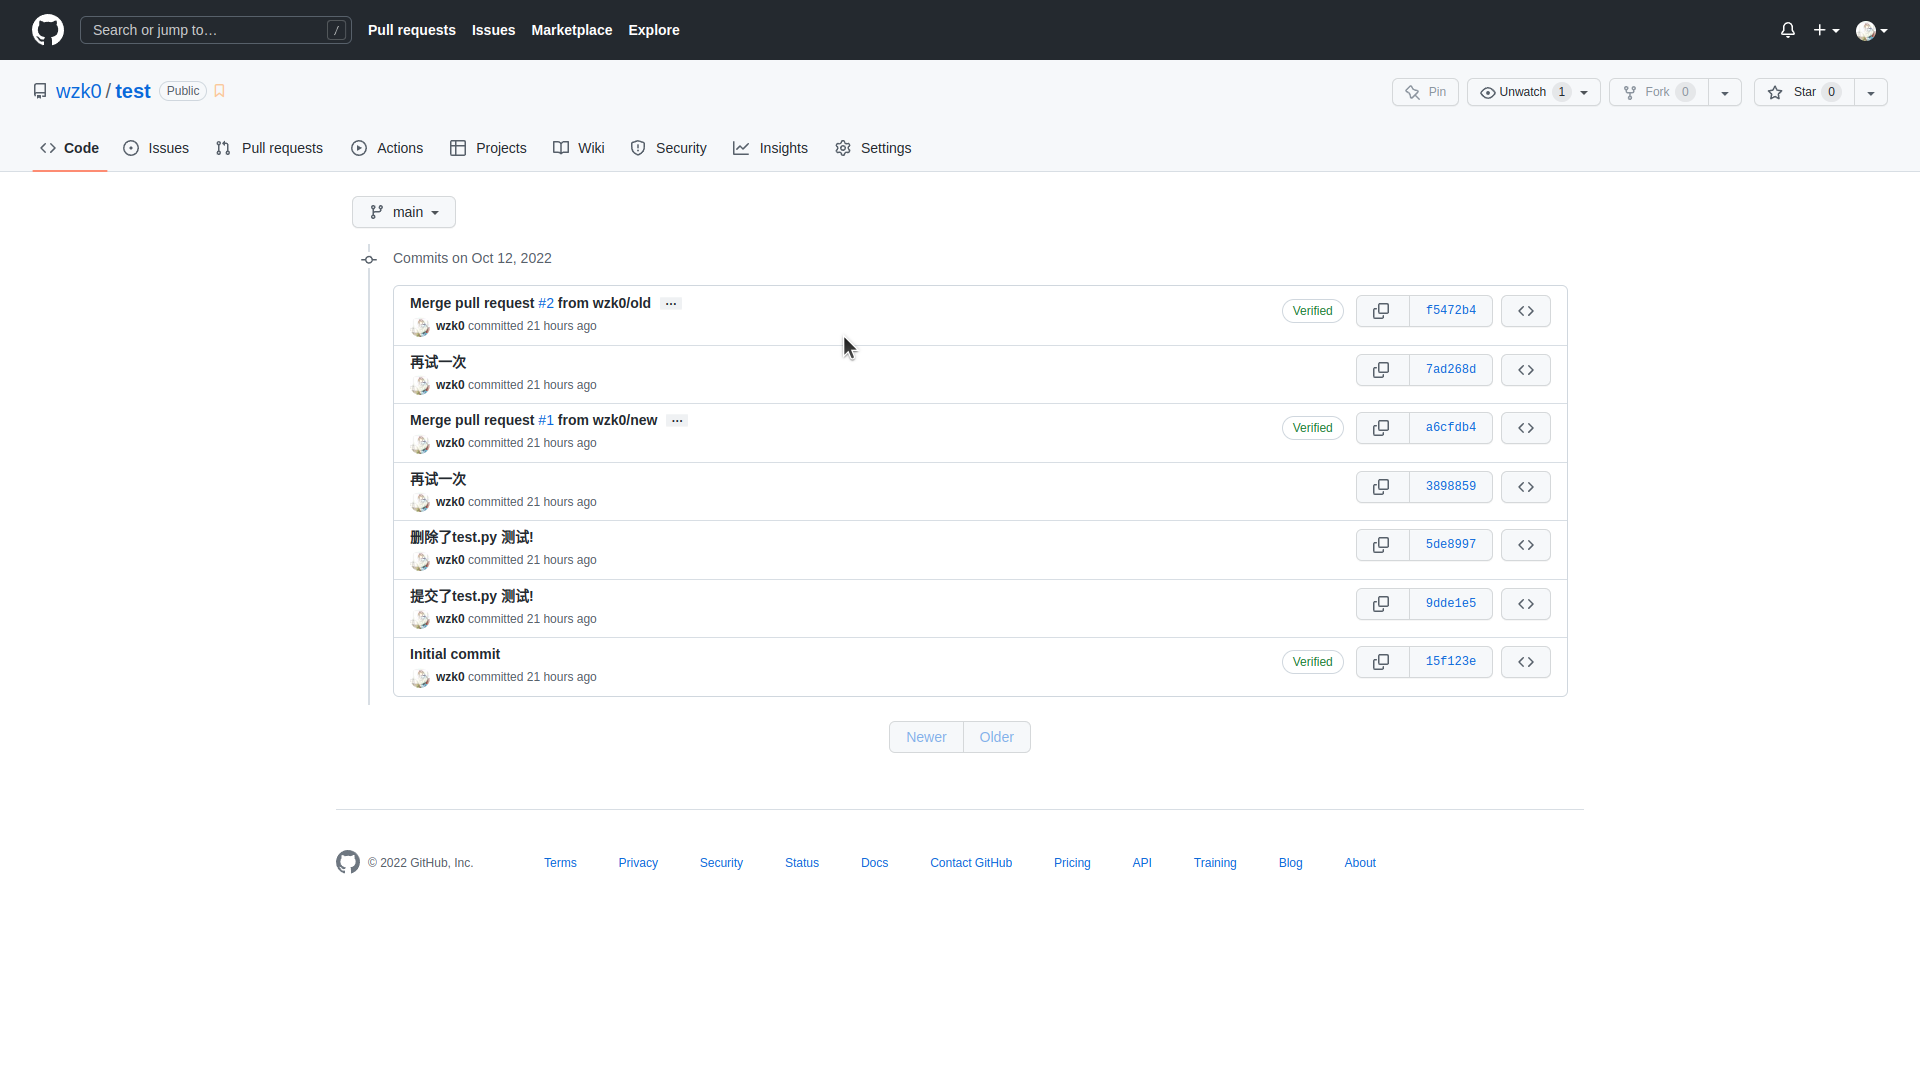
Task: Focus the Search or jump to field
Action: pos(215,30)
